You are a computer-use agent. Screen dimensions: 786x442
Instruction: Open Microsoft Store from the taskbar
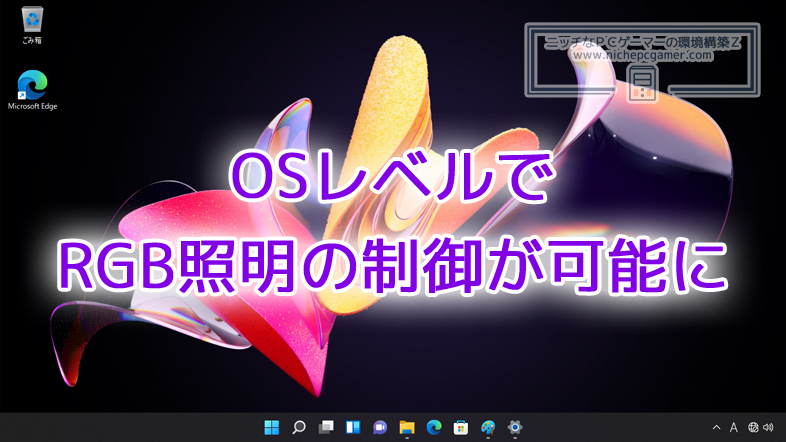[x=461, y=427]
